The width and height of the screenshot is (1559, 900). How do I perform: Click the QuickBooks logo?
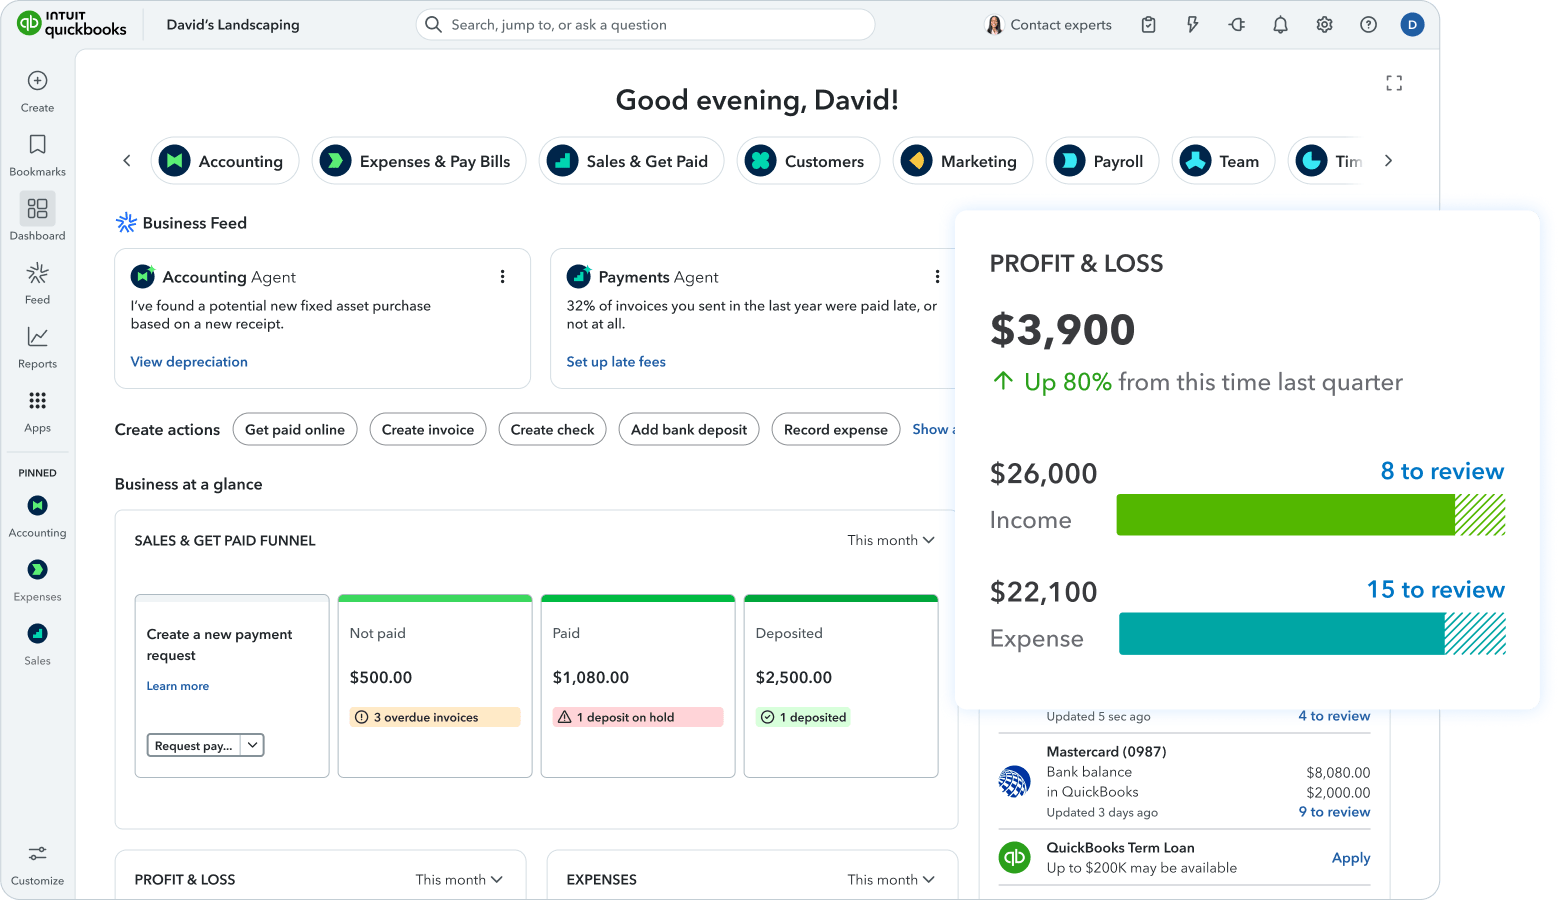click(x=72, y=24)
